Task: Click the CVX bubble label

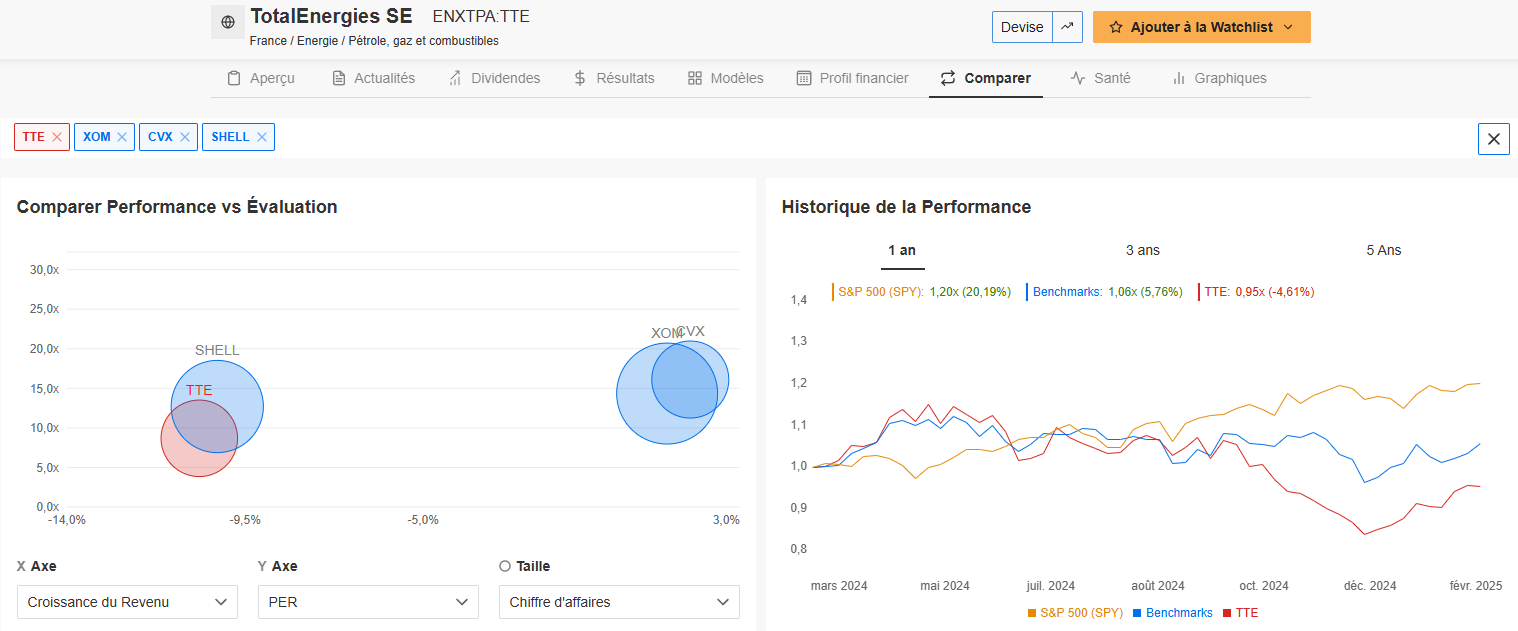Action: pos(691,331)
